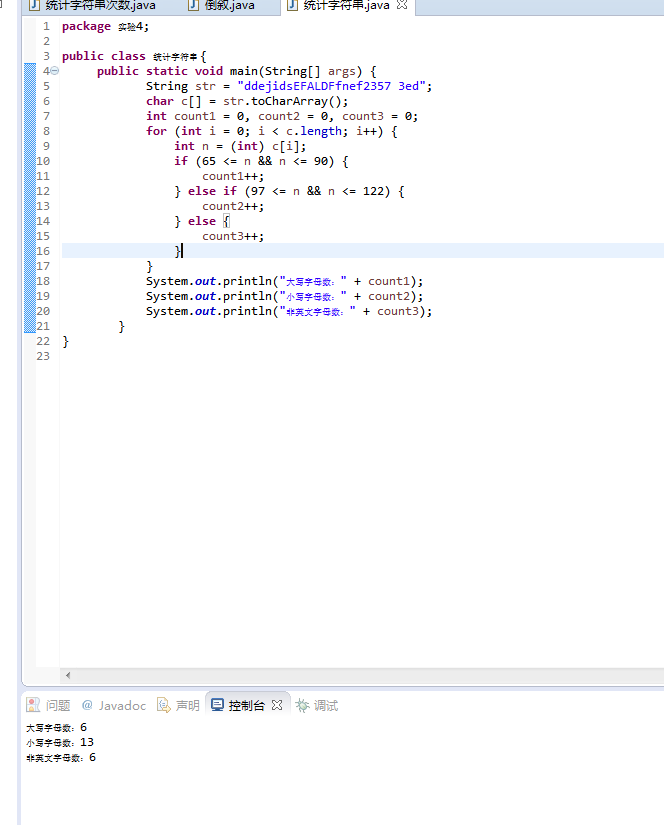Click the horizontal scrollbar left arrow
The image size is (664, 825).
point(68,675)
